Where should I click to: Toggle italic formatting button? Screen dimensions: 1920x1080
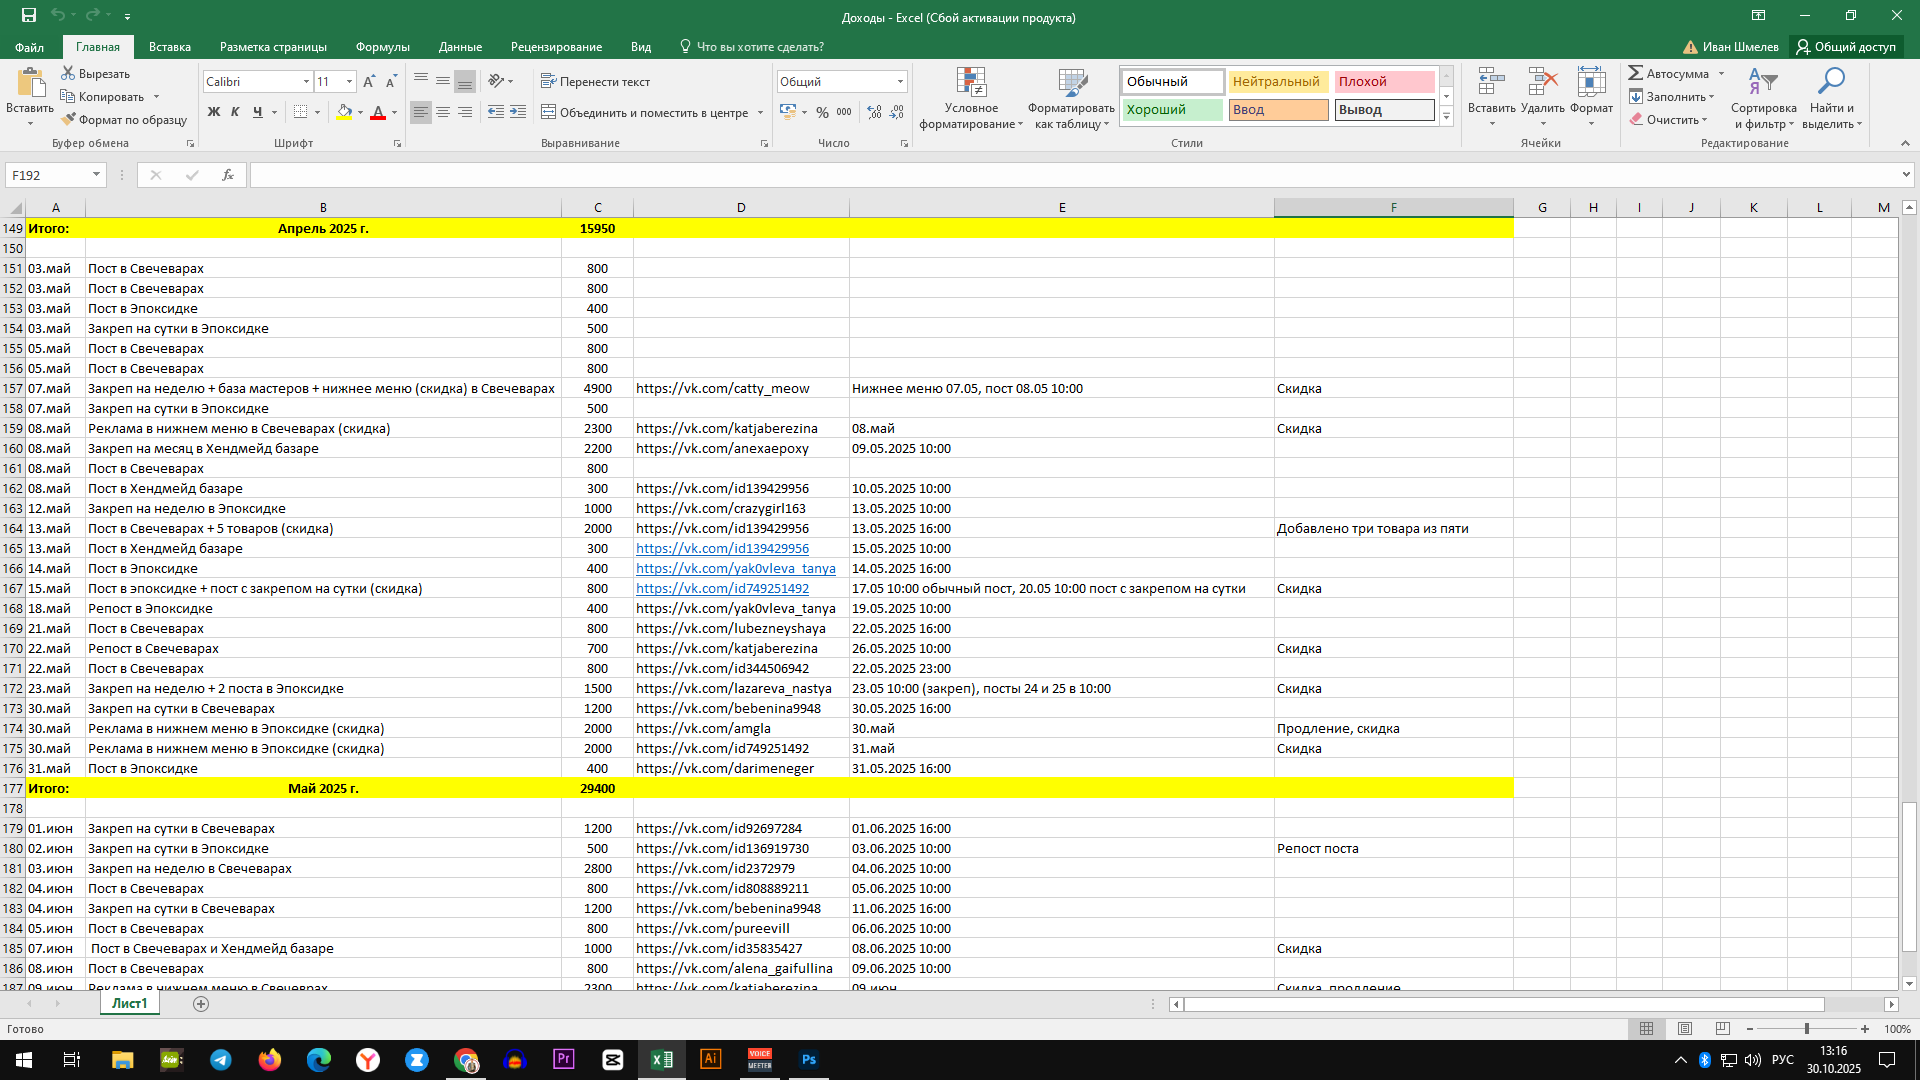pos(235,112)
